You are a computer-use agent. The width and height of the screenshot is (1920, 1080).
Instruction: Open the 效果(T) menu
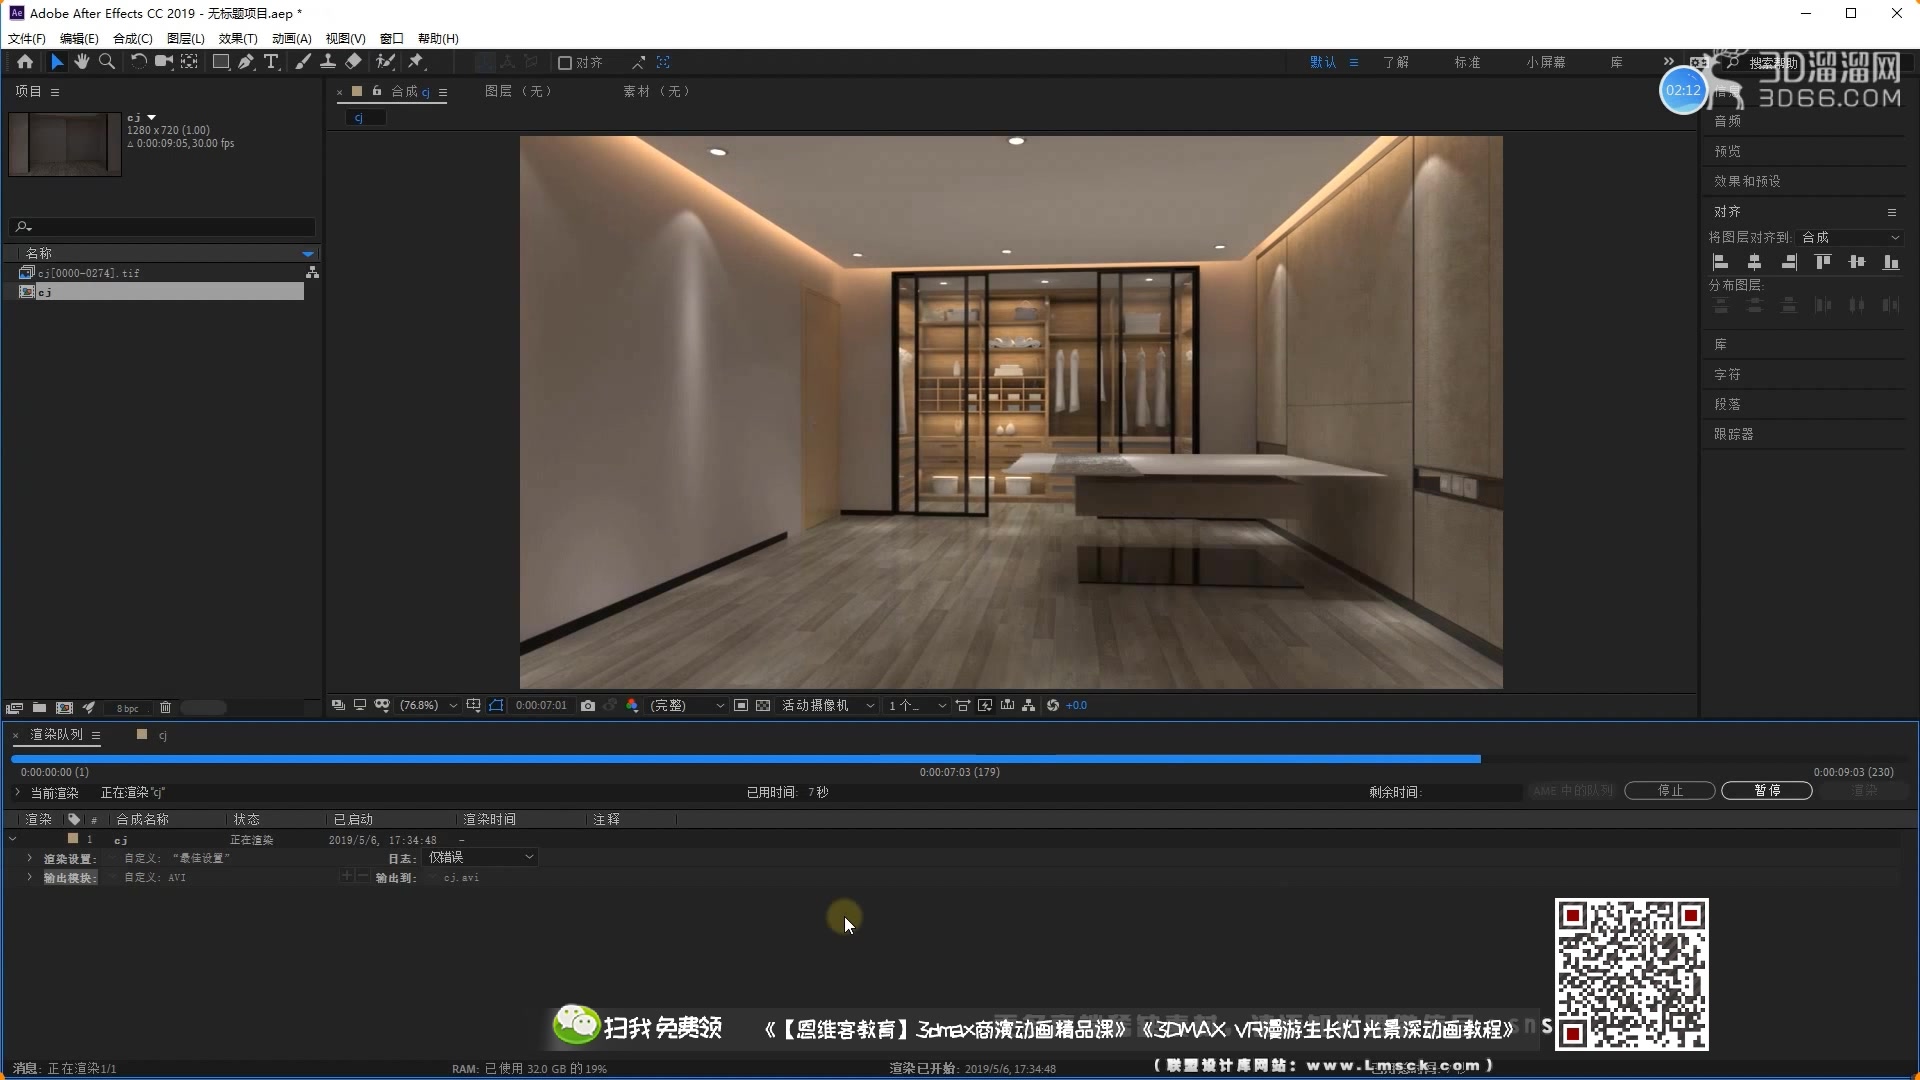pyautogui.click(x=238, y=38)
